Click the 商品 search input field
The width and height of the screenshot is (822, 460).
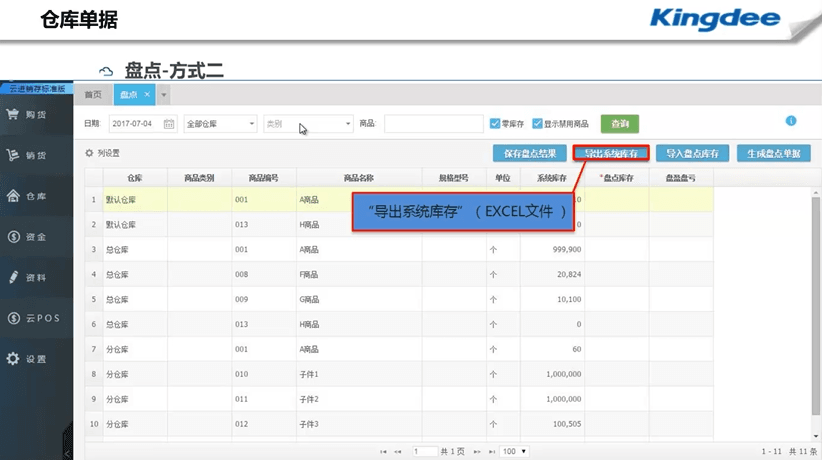[434, 124]
